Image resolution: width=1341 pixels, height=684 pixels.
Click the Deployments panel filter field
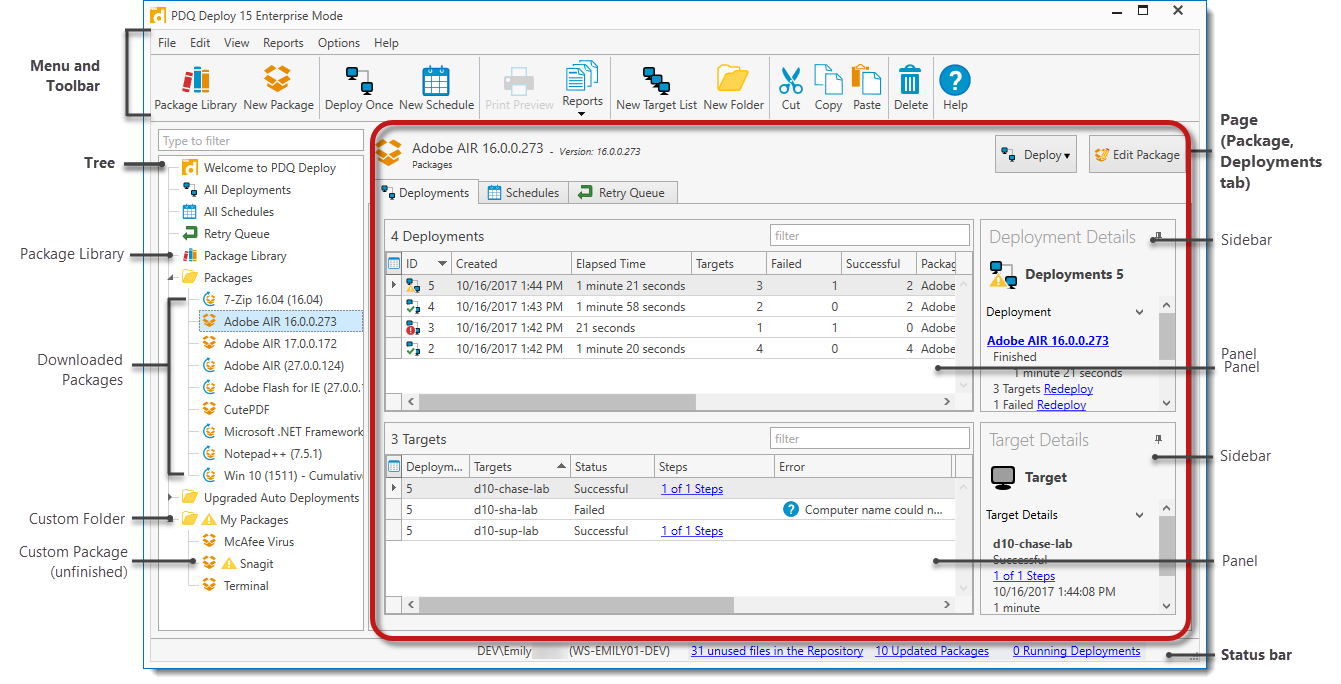pos(870,236)
